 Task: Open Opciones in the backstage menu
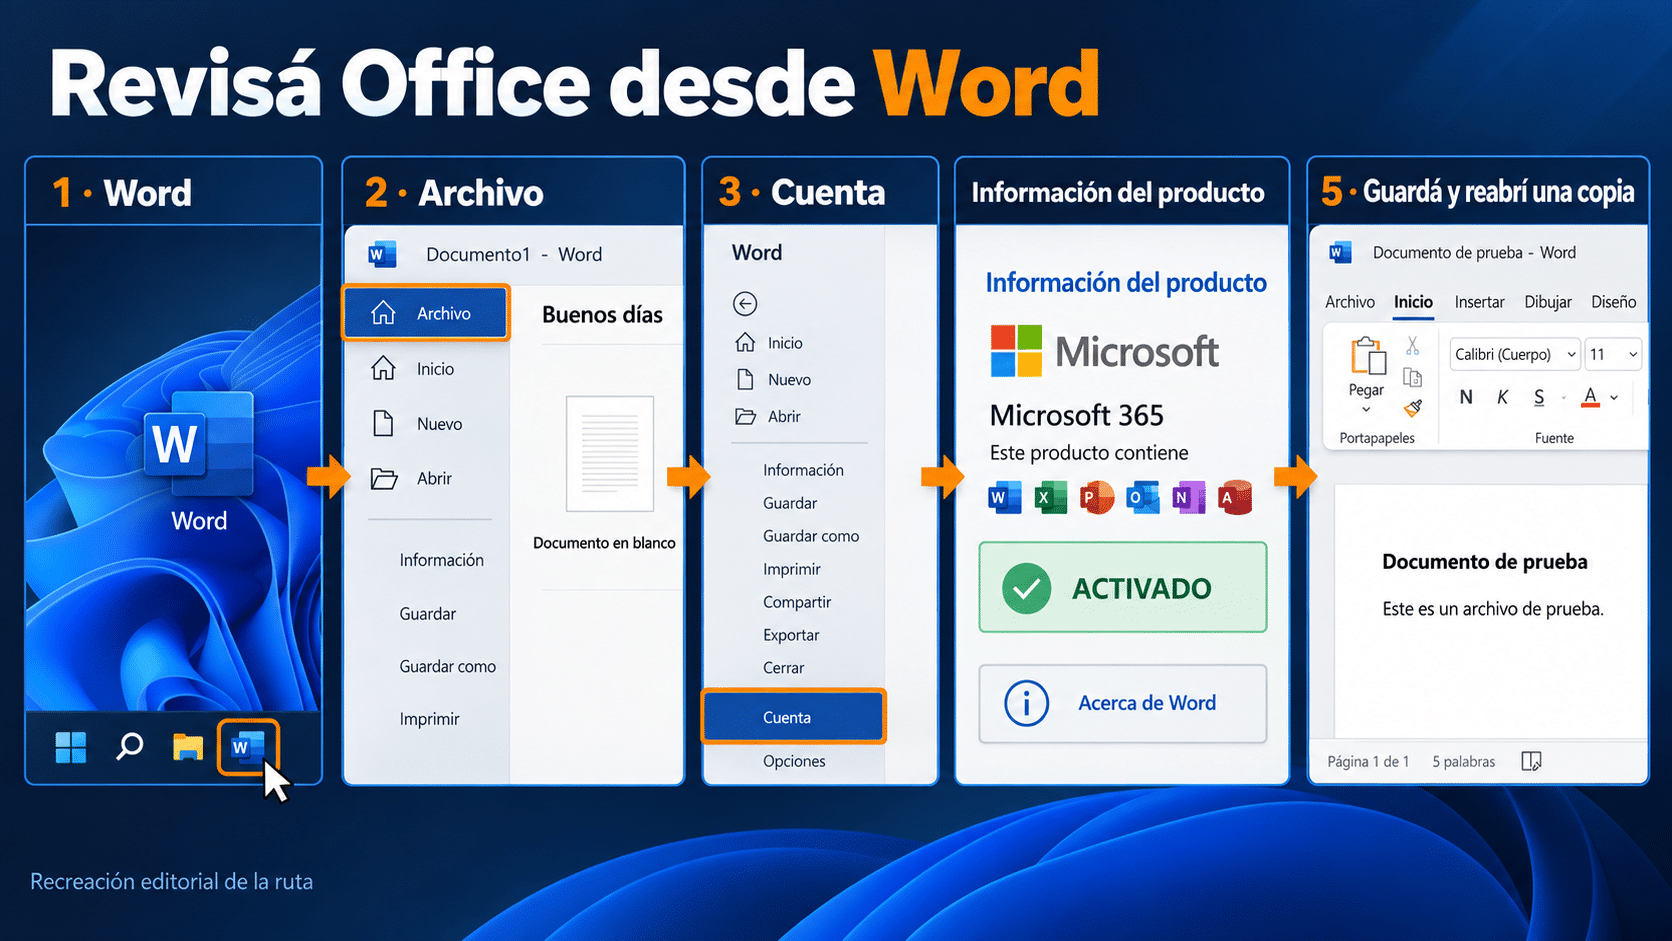click(x=794, y=761)
